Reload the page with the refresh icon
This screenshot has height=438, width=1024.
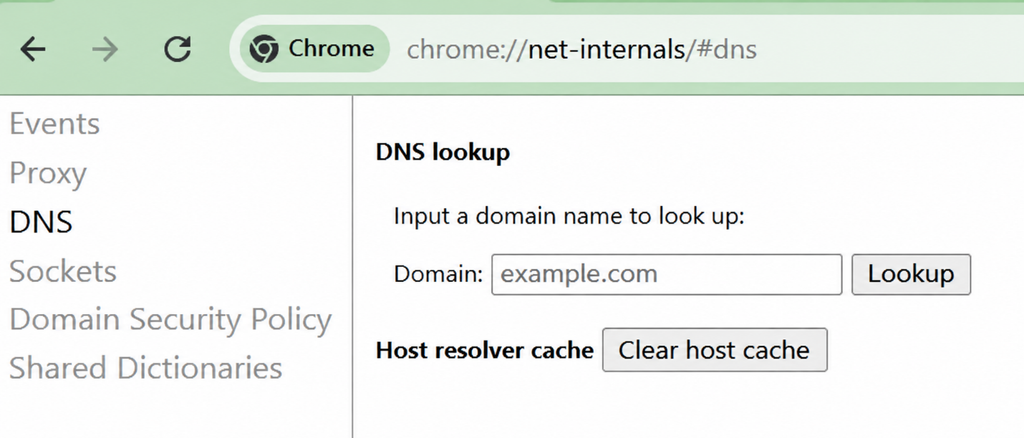click(177, 49)
